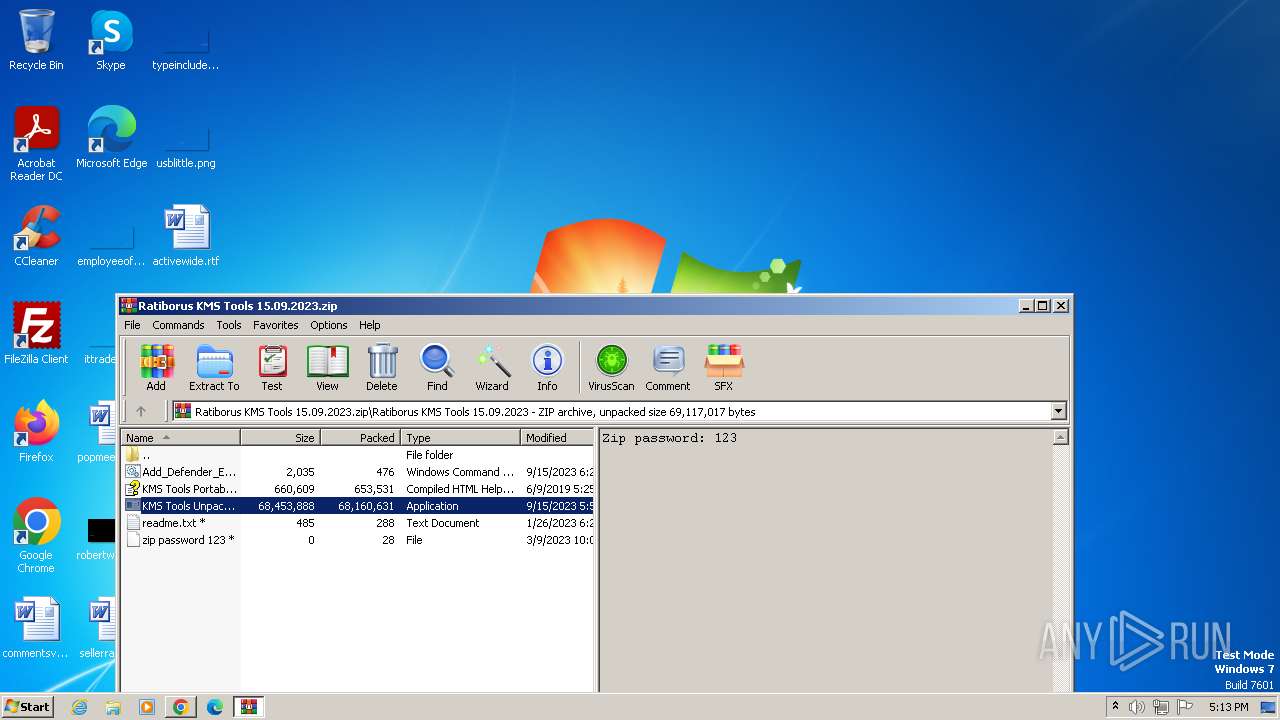
Task: Open the volume tray icon
Action: click(x=1136, y=707)
